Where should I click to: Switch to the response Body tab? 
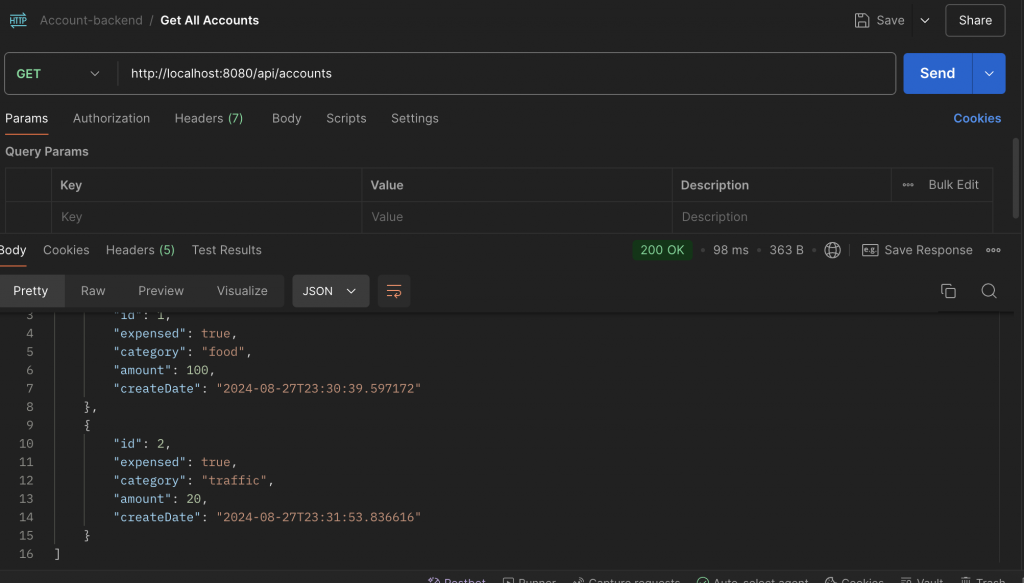point(13,251)
